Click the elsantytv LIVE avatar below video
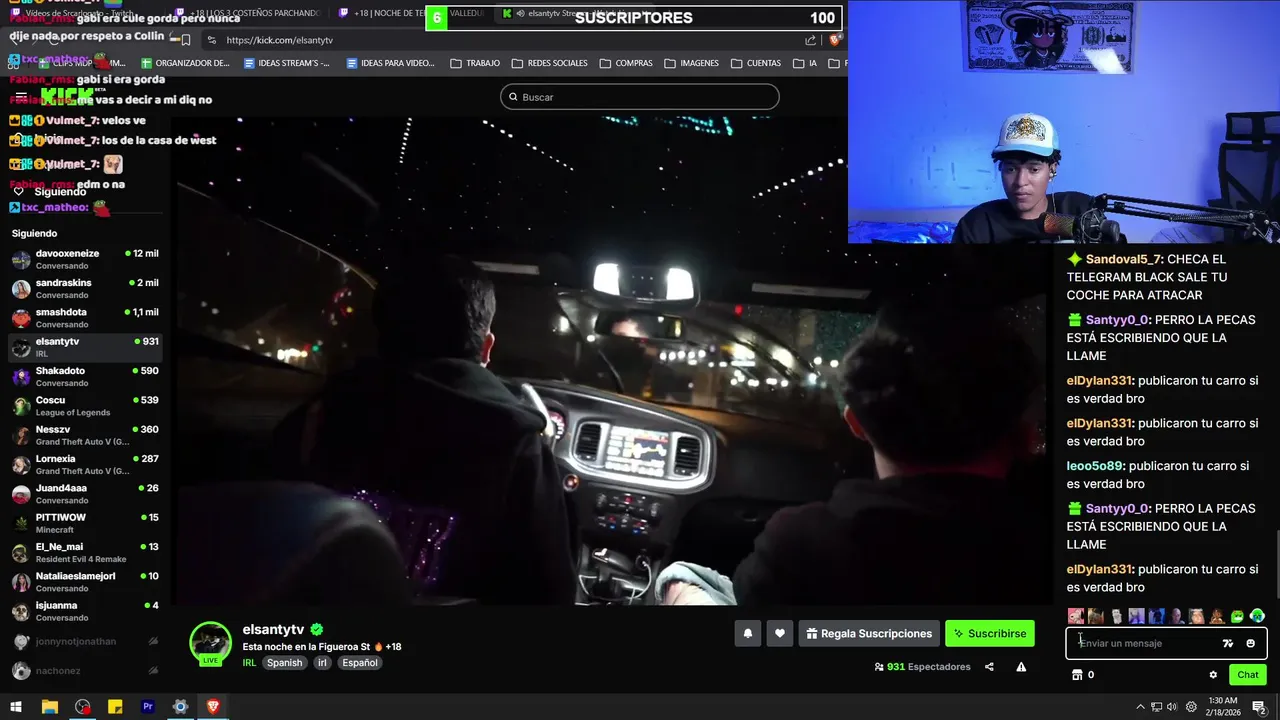This screenshot has height=720, width=1280. (x=210, y=643)
